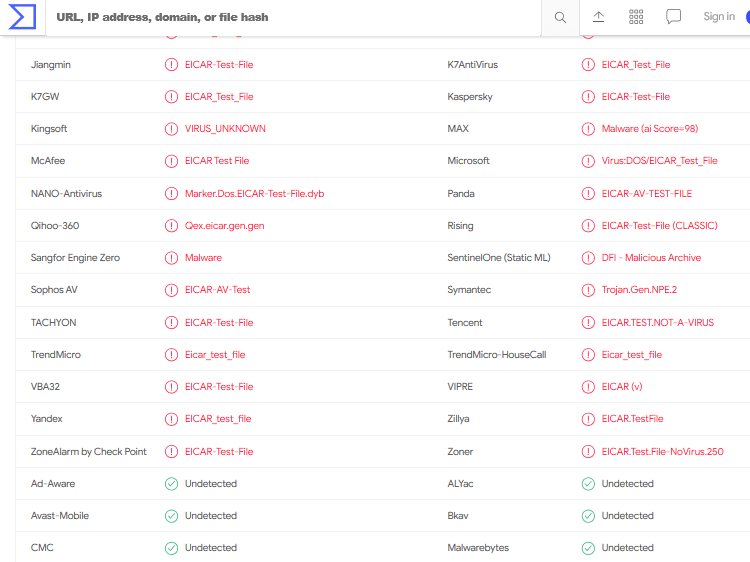Select Undetected text in Bkav row
The height and width of the screenshot is (562, 750).
627,516
